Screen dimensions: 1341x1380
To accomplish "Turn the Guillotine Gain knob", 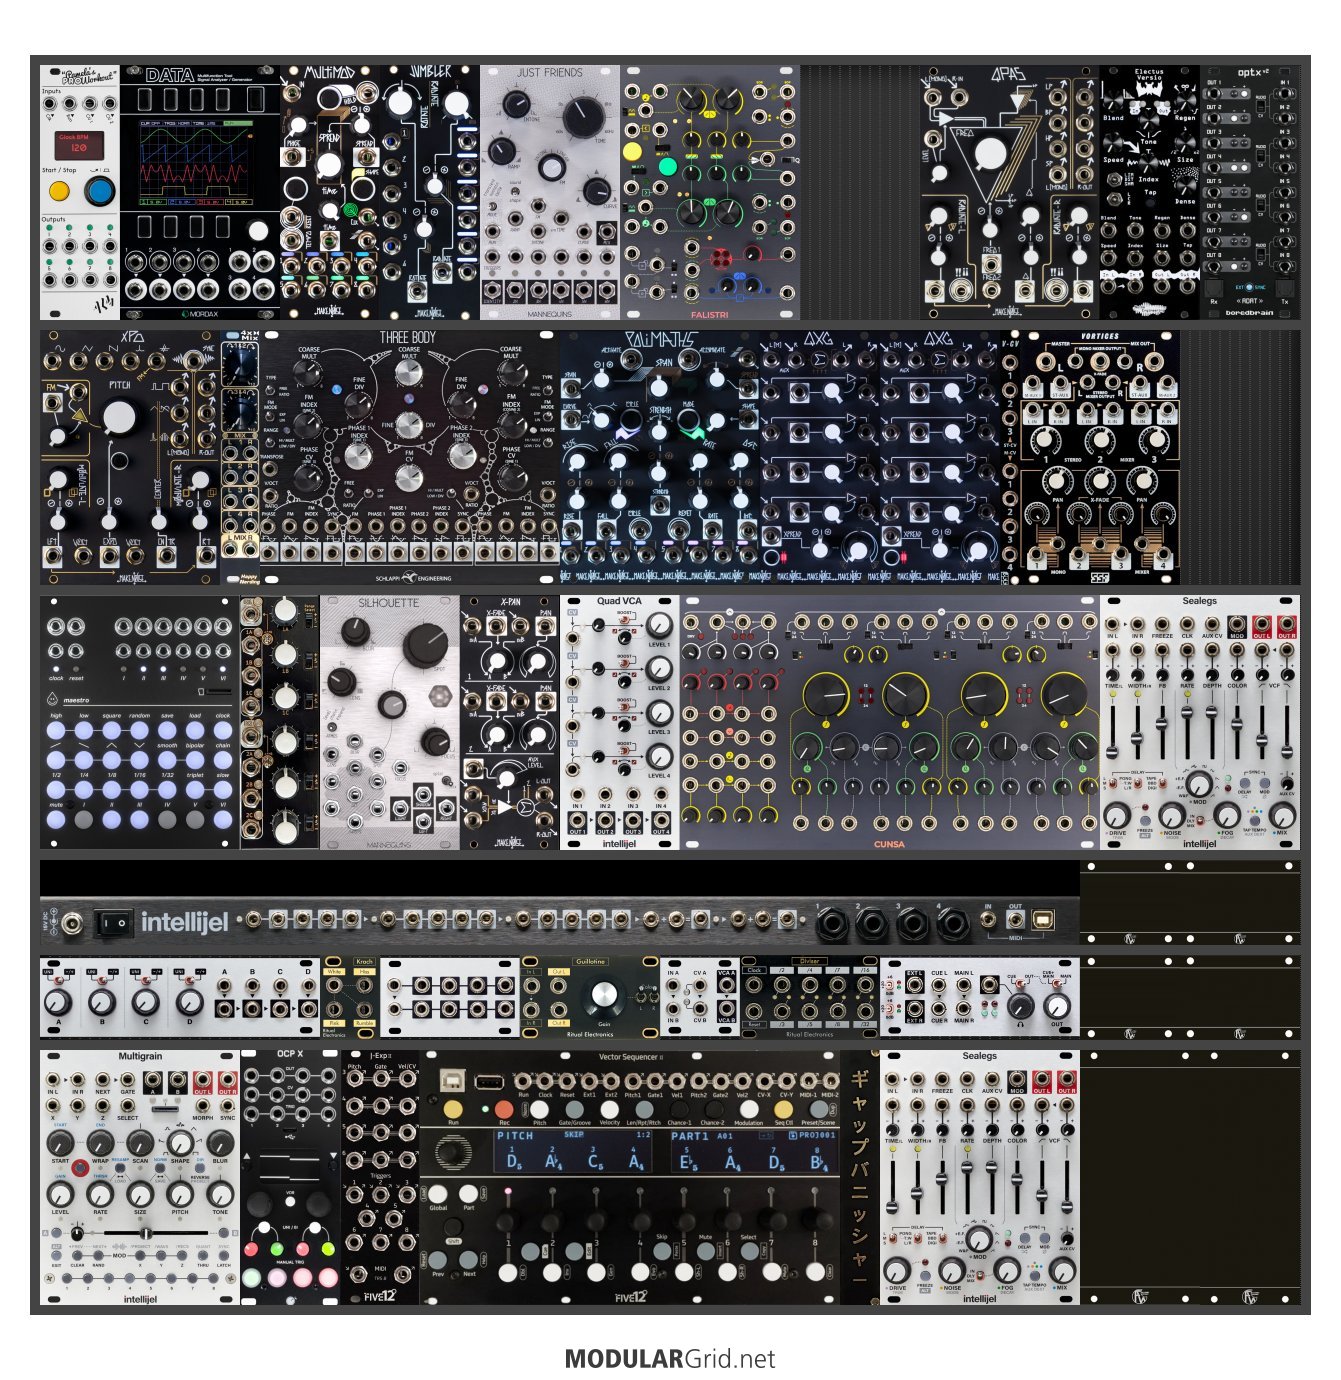I will coord(605,996).
